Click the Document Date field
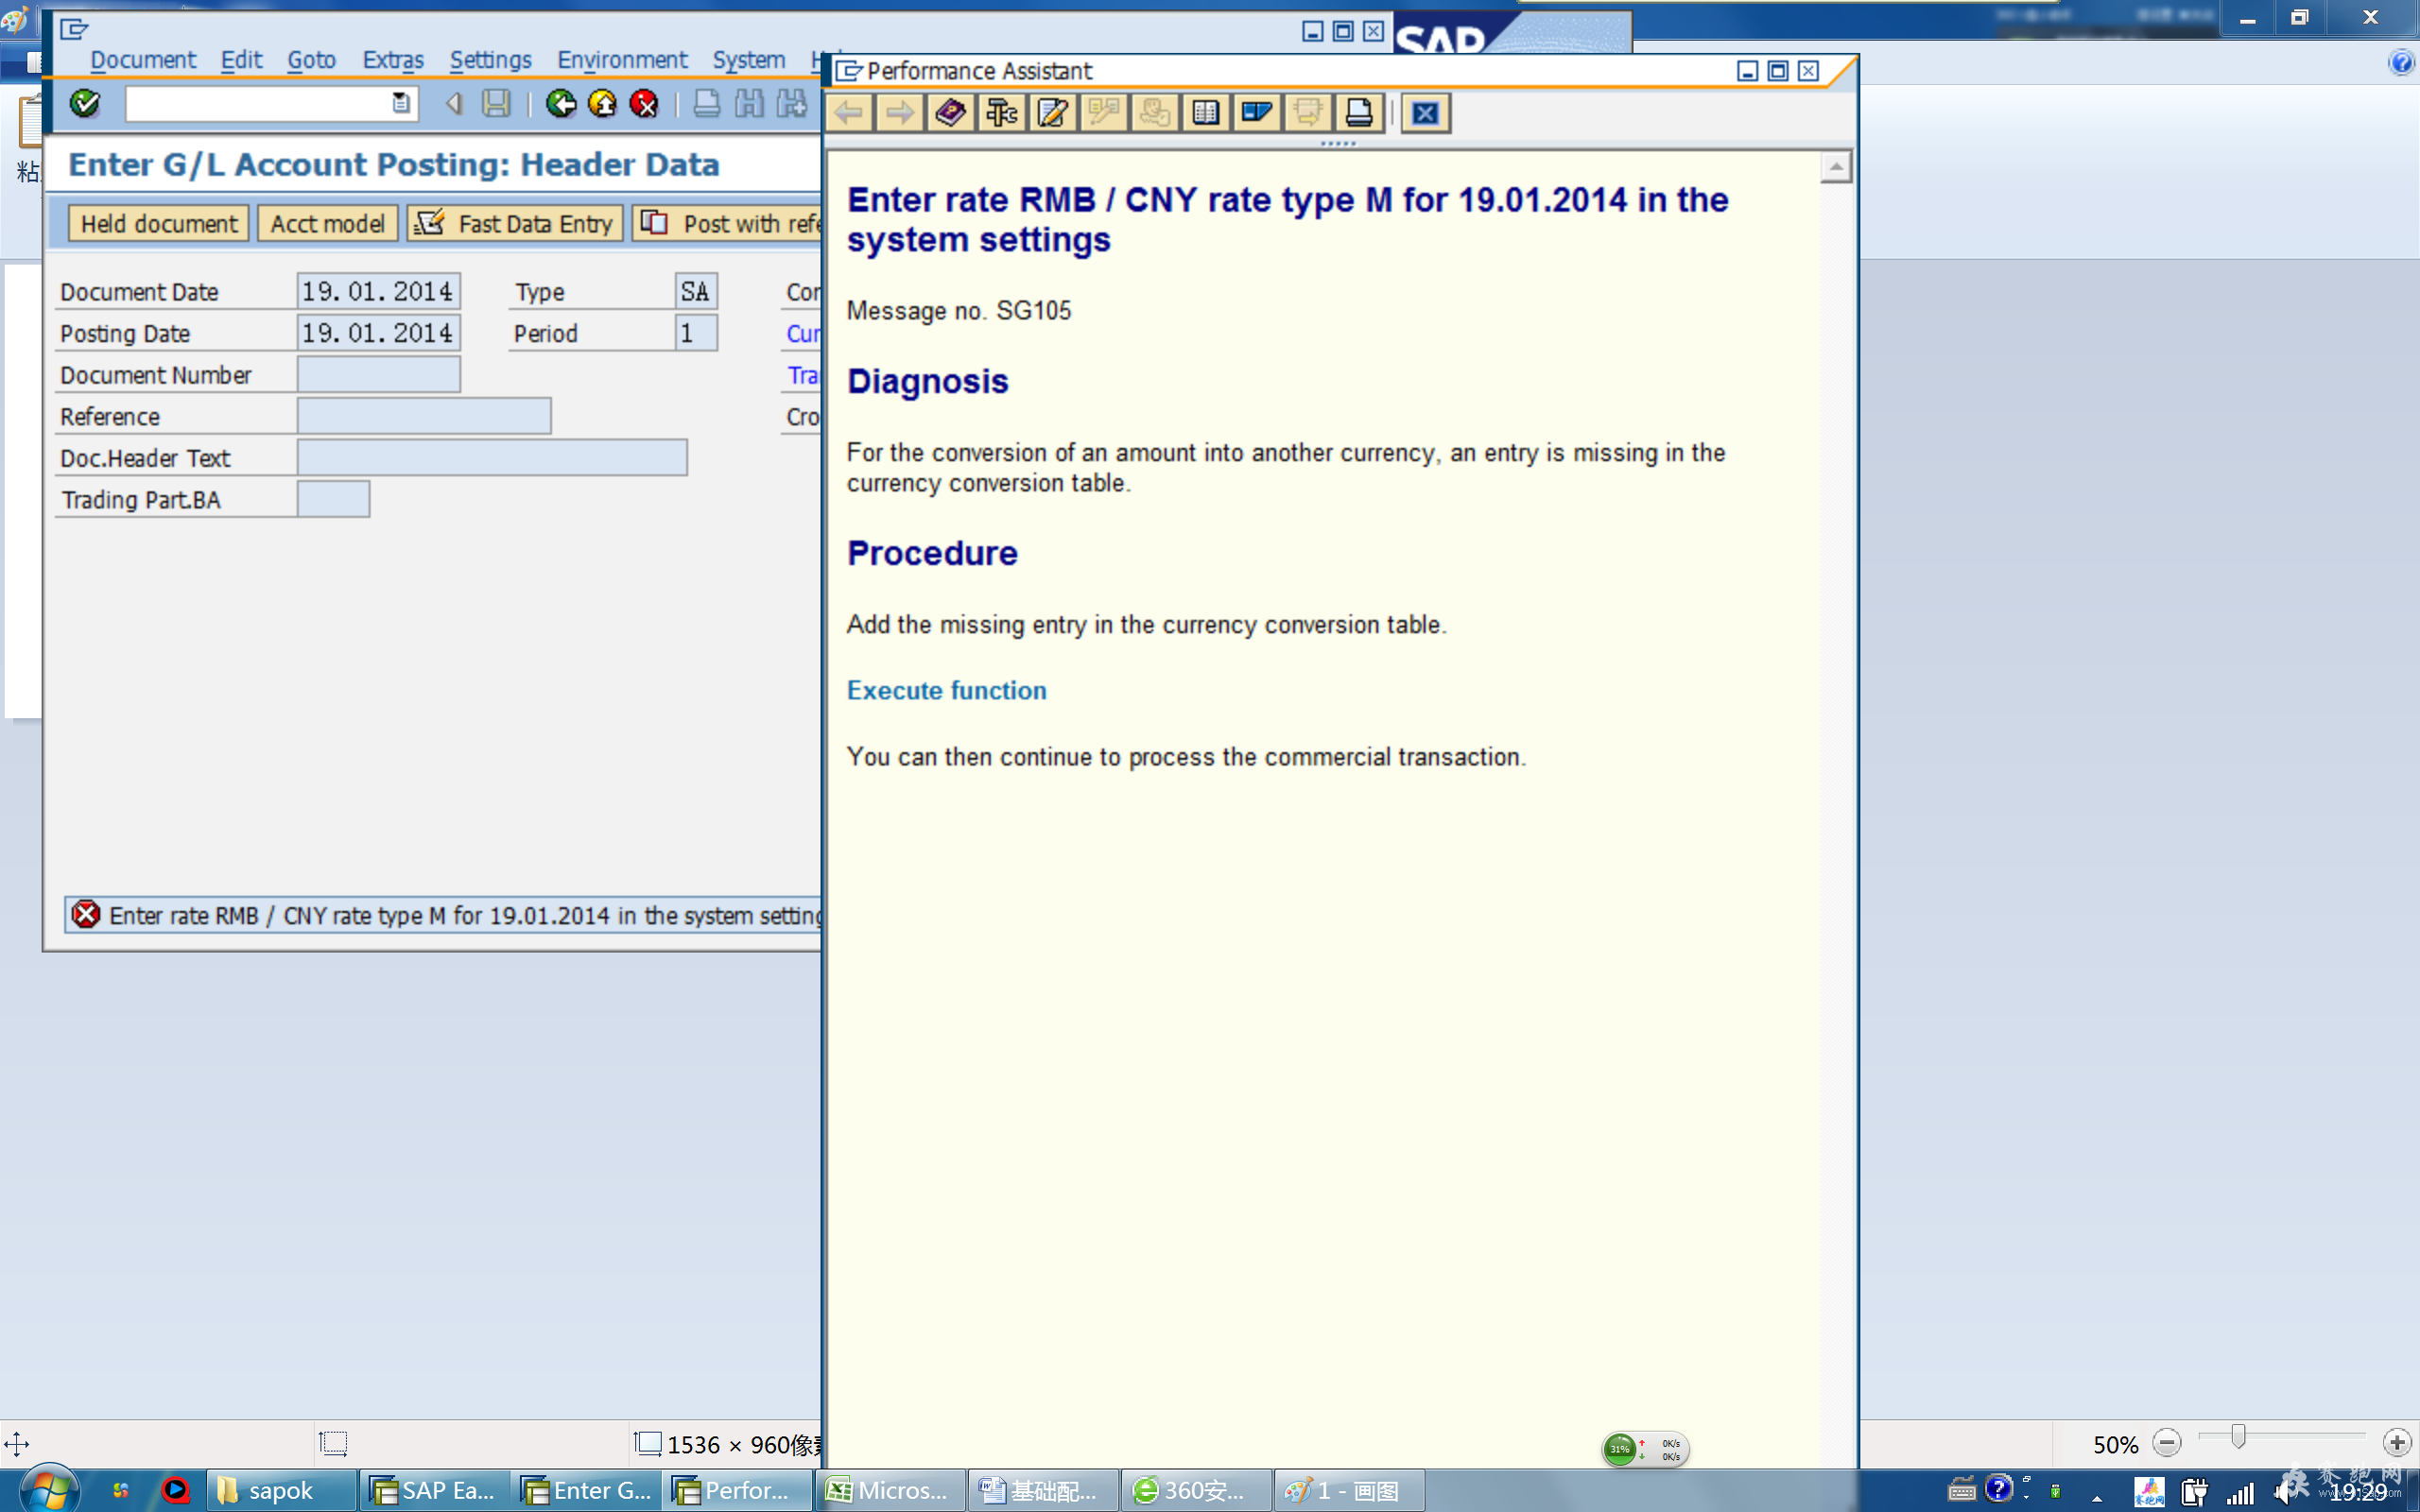 point(378,291)
